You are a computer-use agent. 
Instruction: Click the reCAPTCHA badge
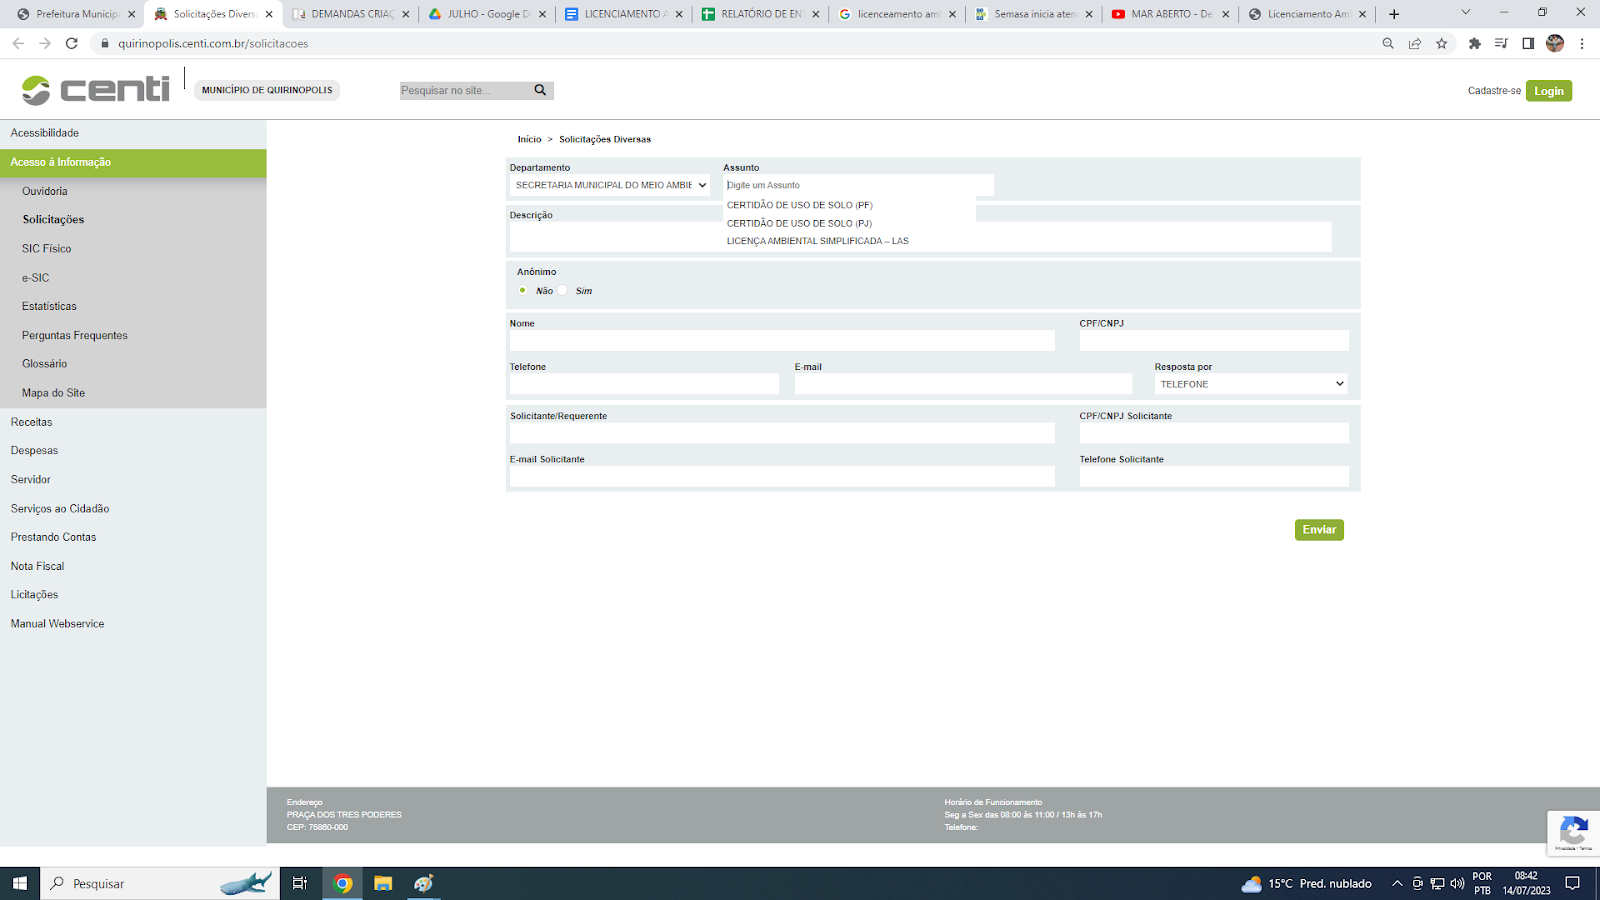coord(1573,832)
